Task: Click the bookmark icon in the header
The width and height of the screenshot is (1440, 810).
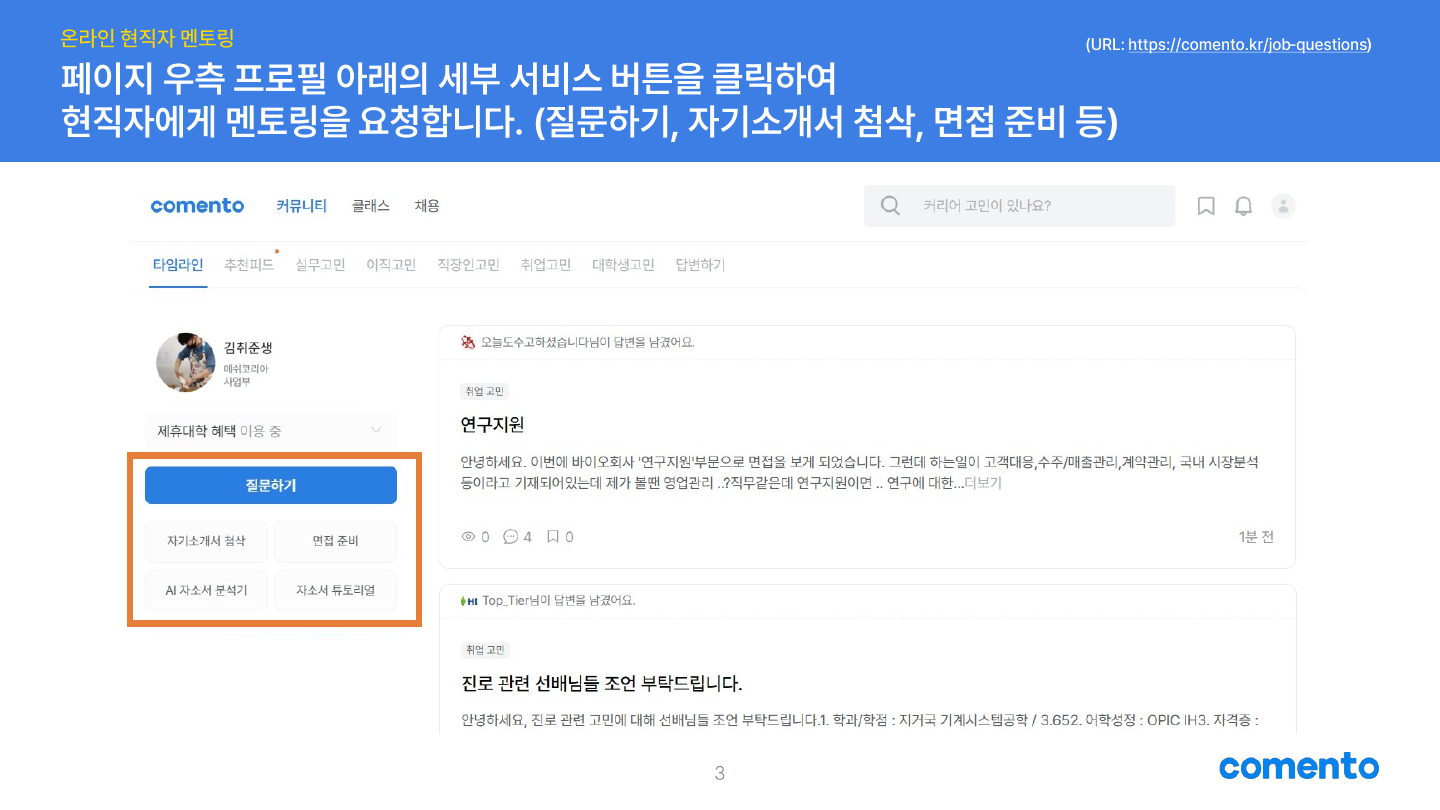Action: pyautogui.click(x=1206, y=206)
